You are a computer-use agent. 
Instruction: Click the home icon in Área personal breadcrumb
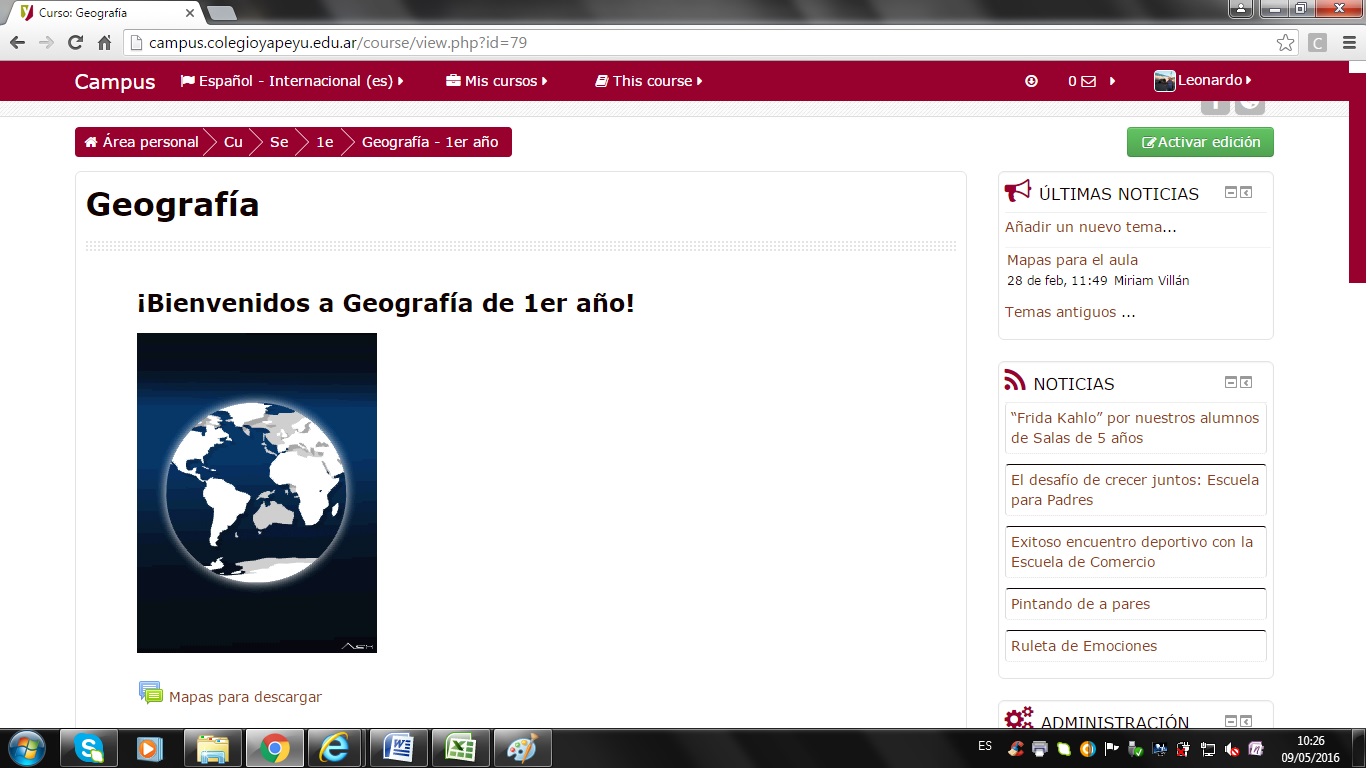(x=91, y=142)
